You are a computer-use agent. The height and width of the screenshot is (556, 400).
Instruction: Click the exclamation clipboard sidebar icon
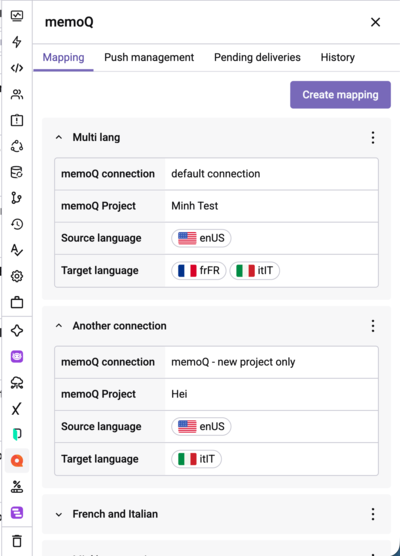17,120
